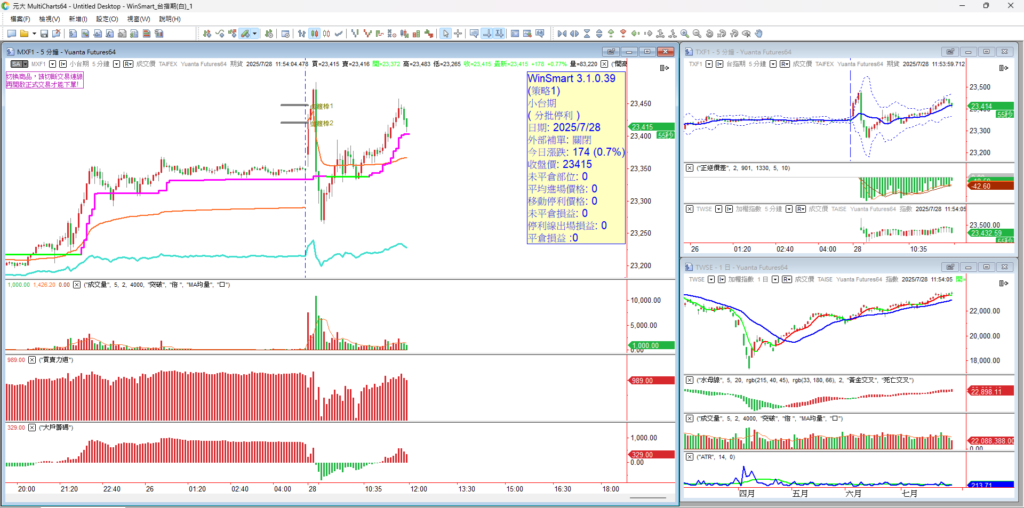This screenshot has width=1024, height=508.
Task: Expand the highlighted signal icon's dropdown arrow
Action: (x=255, y=33)
